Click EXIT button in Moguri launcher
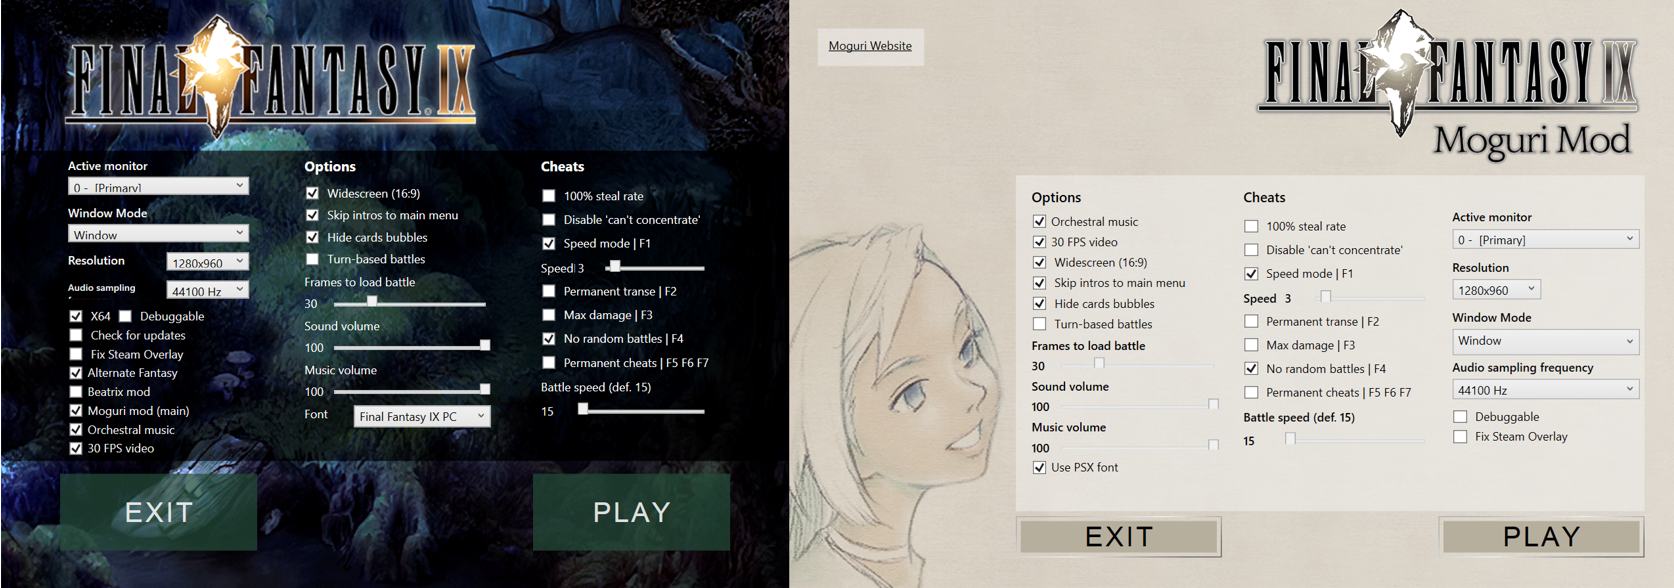This screenshot has height=588, width=1674. point(1119,537)
